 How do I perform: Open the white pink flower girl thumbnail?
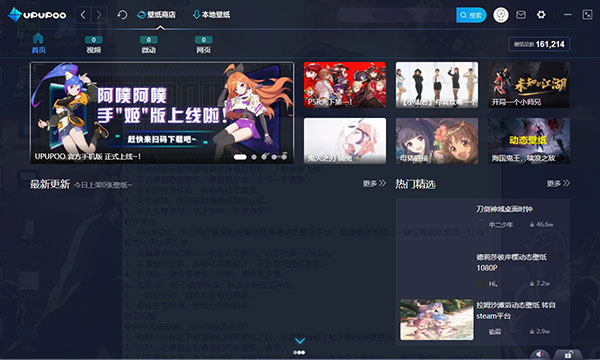pyautogui.click(x=345, y=141)
